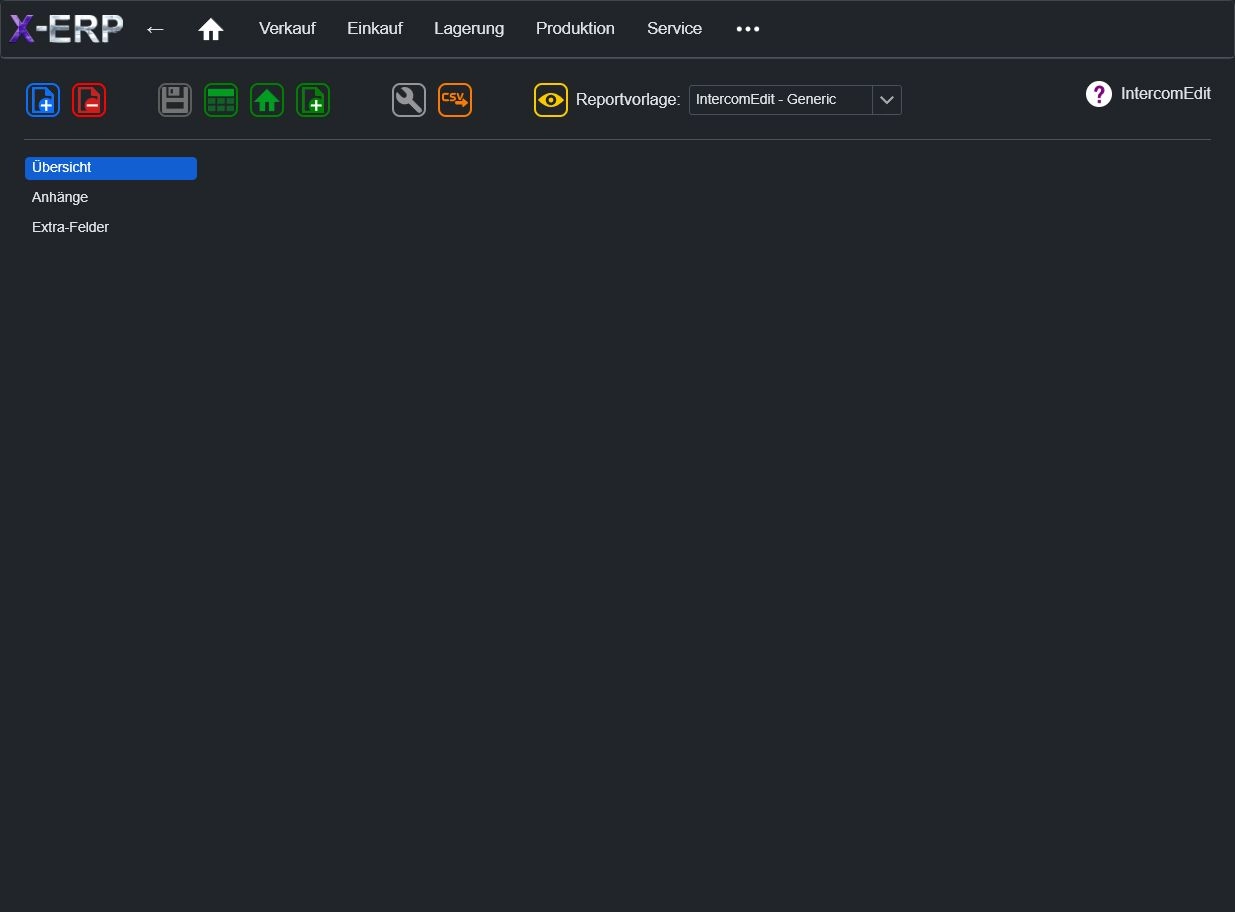The image size is (1235, 912).
Task: Preview report with the yellow eye icon
Action: (x=551, y=100)
